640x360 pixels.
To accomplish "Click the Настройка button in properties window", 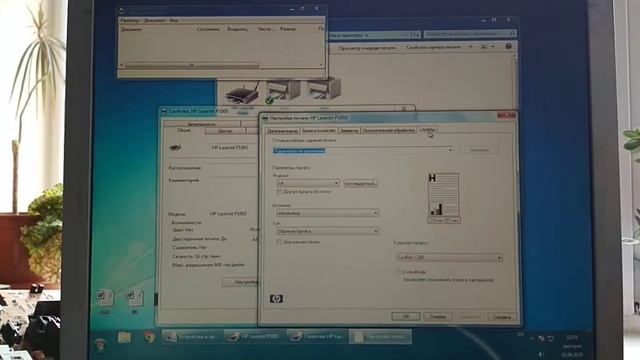I will pos(241,282).
